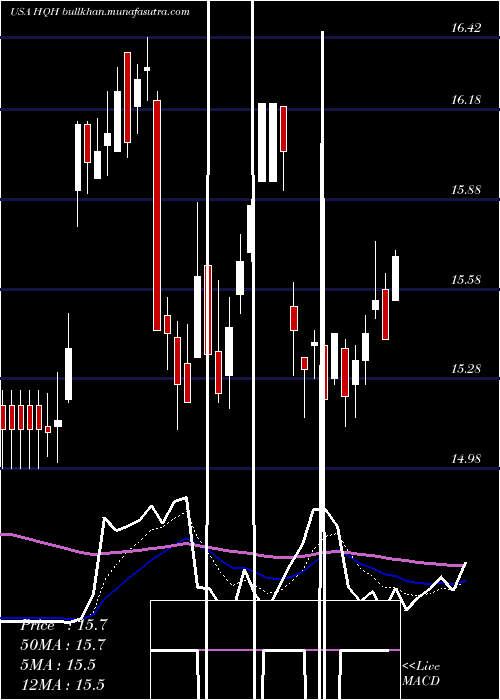Click the small white candle nearest 16.42
The width and height of the screenshot is (500, 700).
coord(147,69)
